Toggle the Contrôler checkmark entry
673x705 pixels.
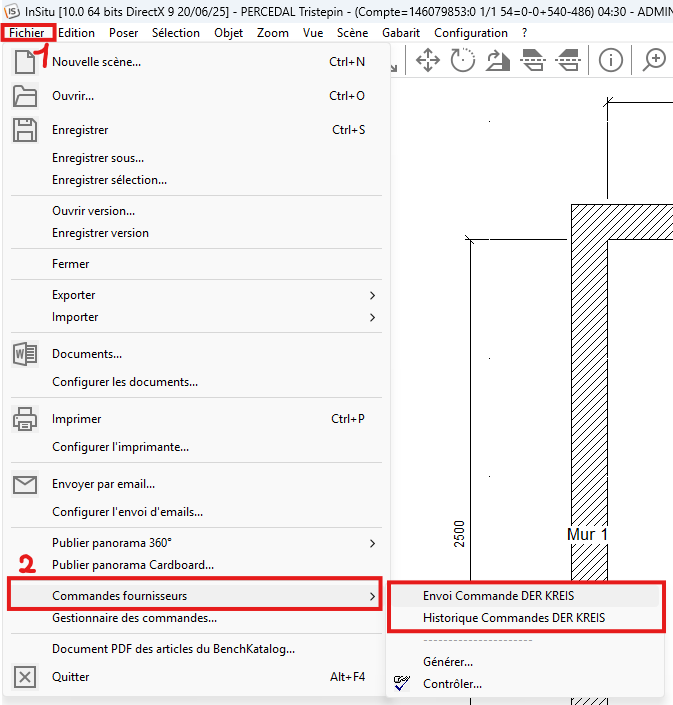[x=452, y=684]
